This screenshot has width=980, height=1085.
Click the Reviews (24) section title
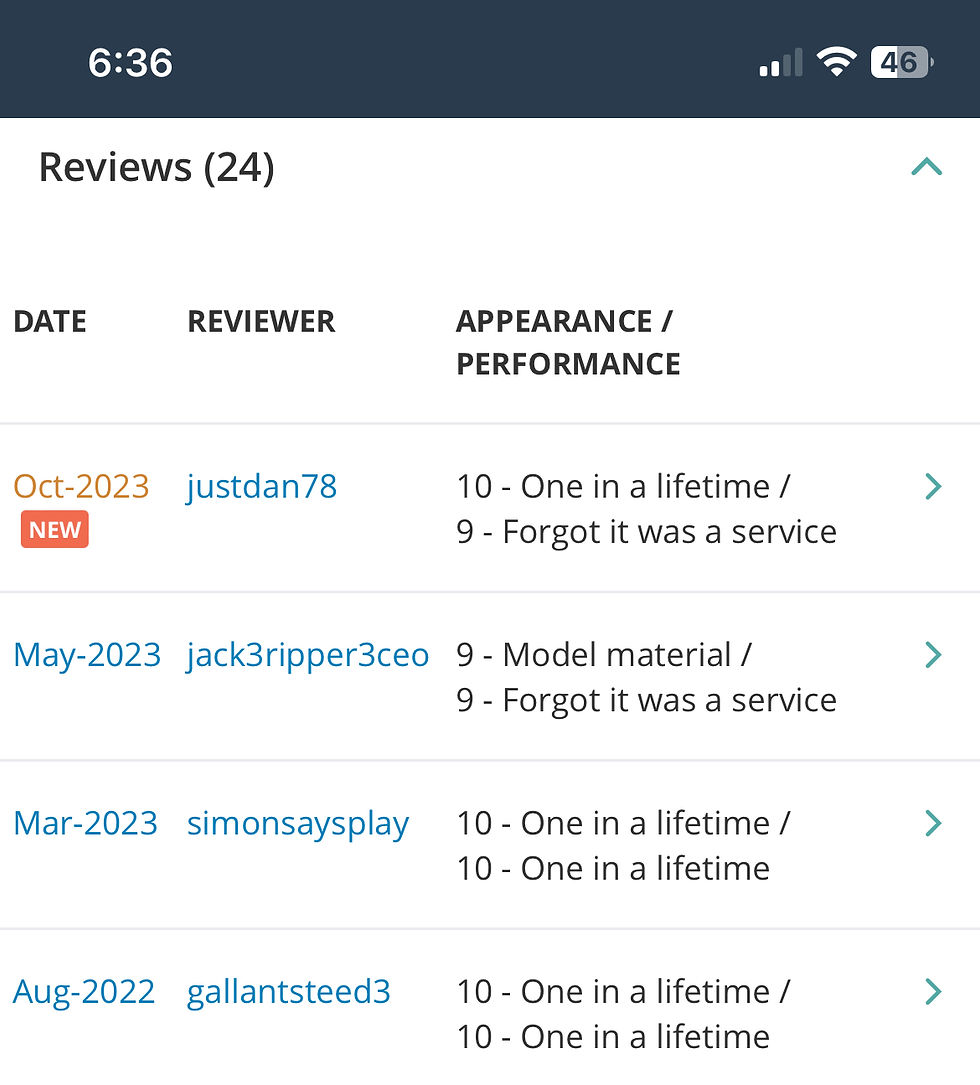(156, 167)
